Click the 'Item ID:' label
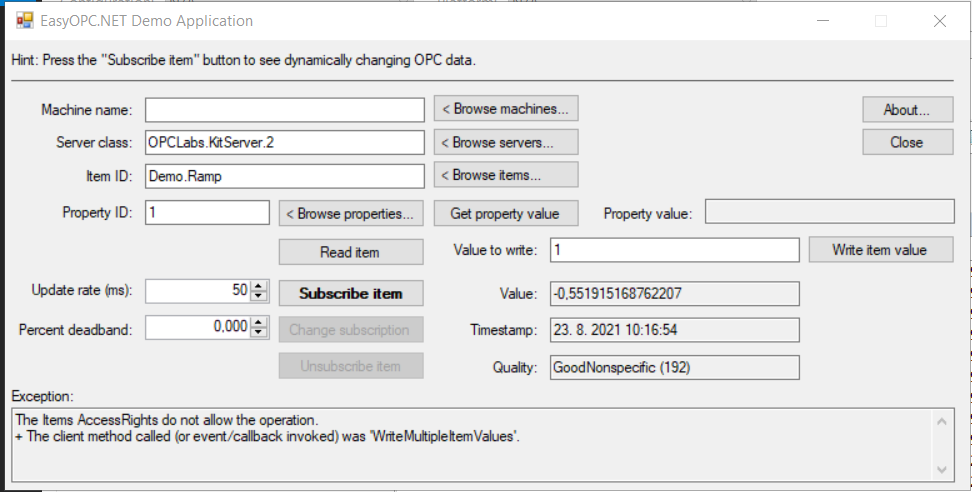This screenshot has width=972, height=492. tap(109, 177)
